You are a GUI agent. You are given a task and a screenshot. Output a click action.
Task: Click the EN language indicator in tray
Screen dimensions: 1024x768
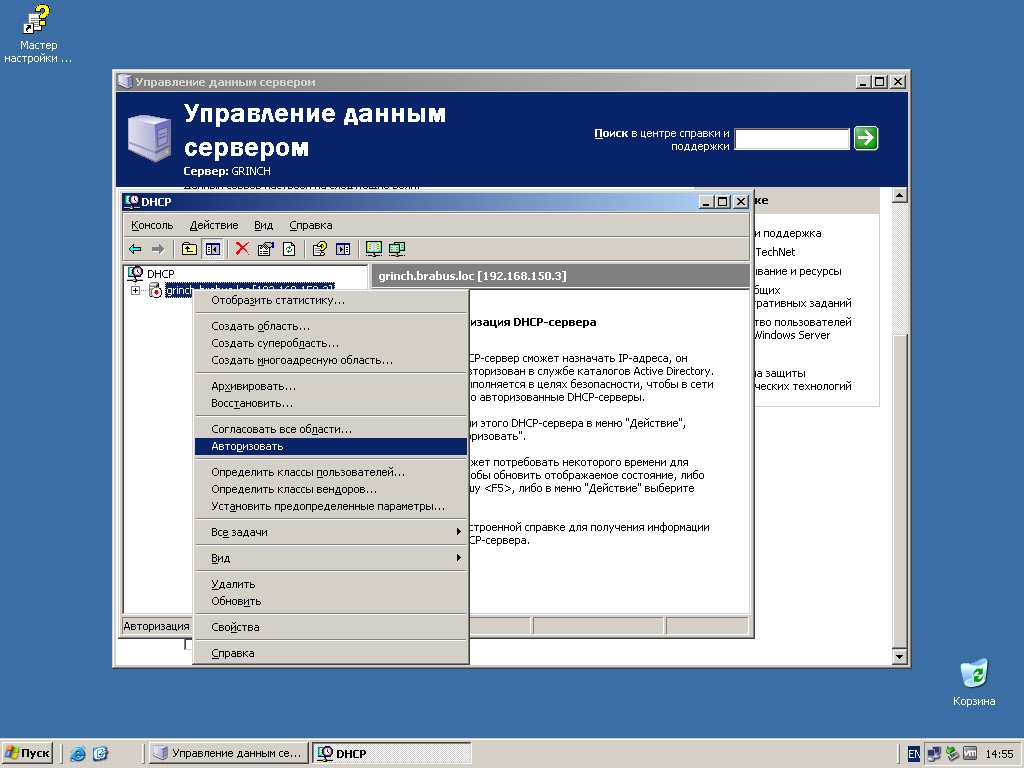[914, 754]
